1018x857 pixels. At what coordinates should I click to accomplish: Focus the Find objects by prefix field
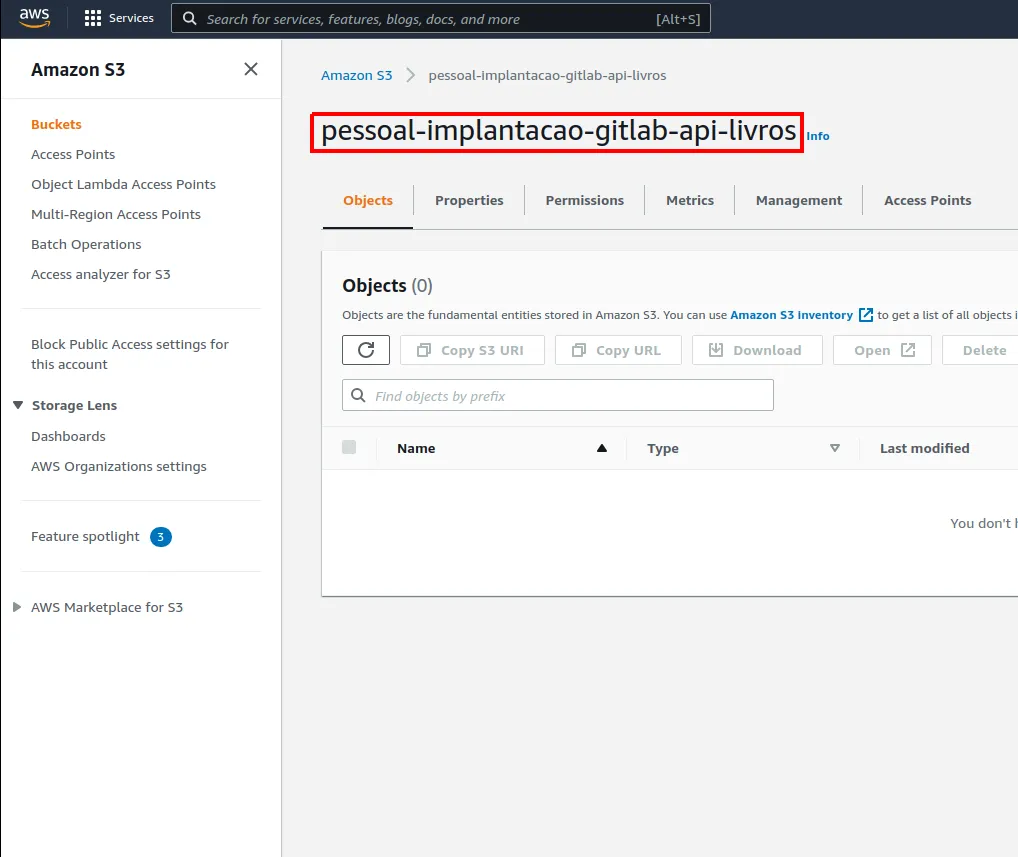pyautogui.click(x=558, y=395)
